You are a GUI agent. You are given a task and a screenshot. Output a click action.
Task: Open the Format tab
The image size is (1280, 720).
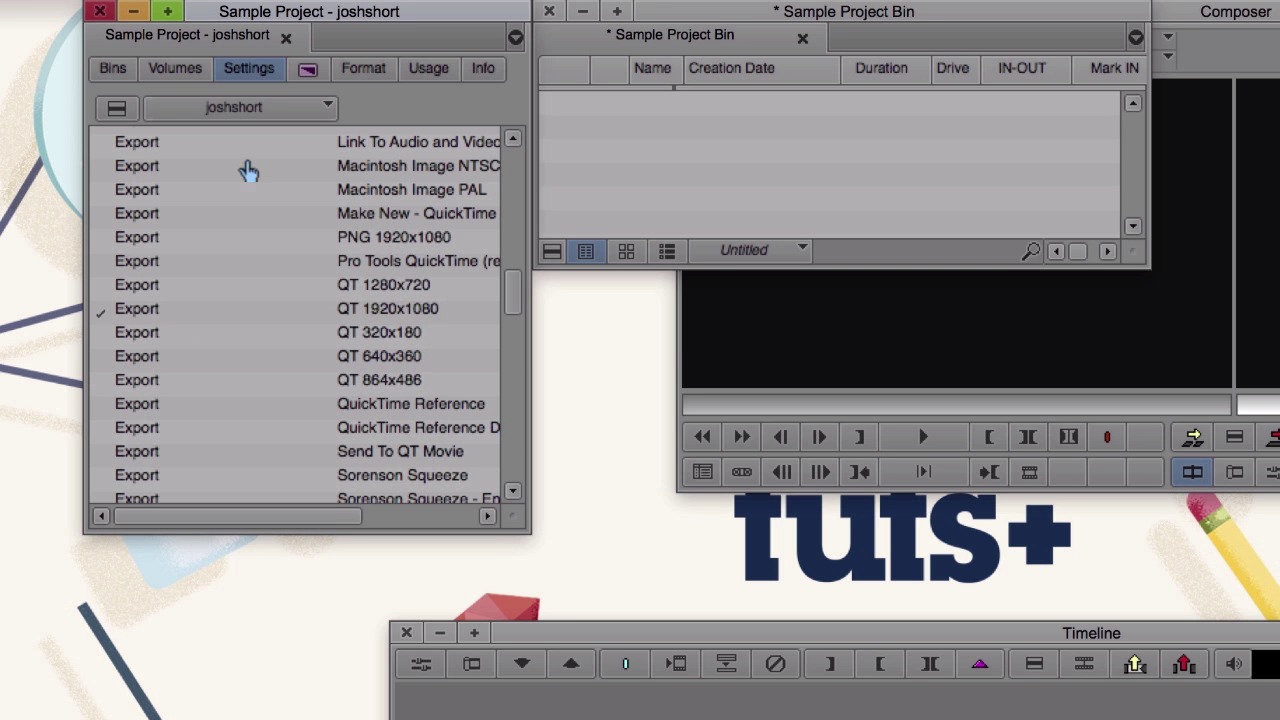pos(363,68)
